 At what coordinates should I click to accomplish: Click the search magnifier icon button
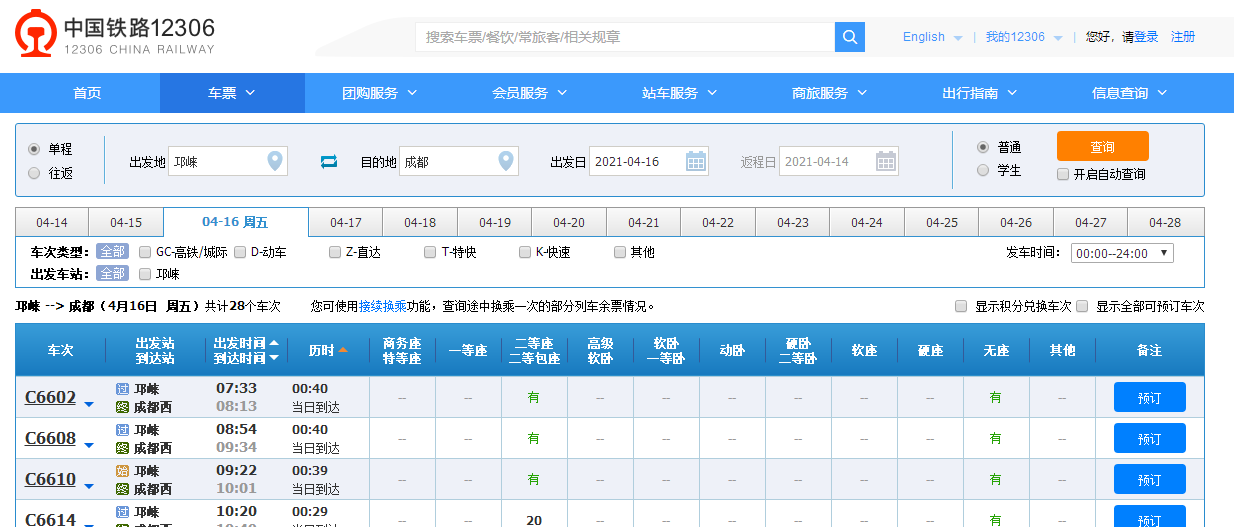pyautogui.click(x=849, y=37)
